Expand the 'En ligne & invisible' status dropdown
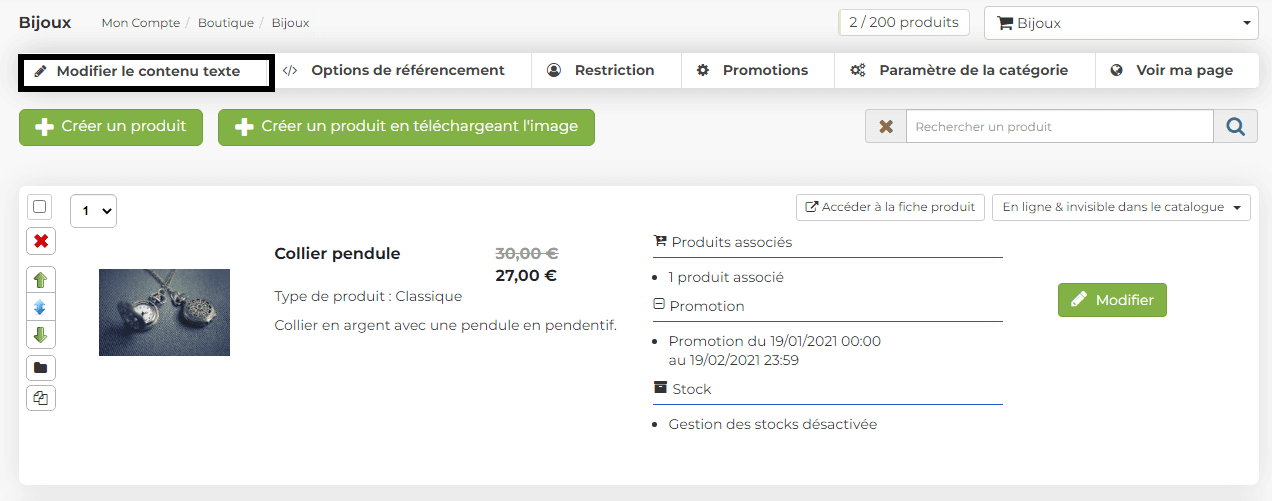The image size is (1272, 501). 1121,207
